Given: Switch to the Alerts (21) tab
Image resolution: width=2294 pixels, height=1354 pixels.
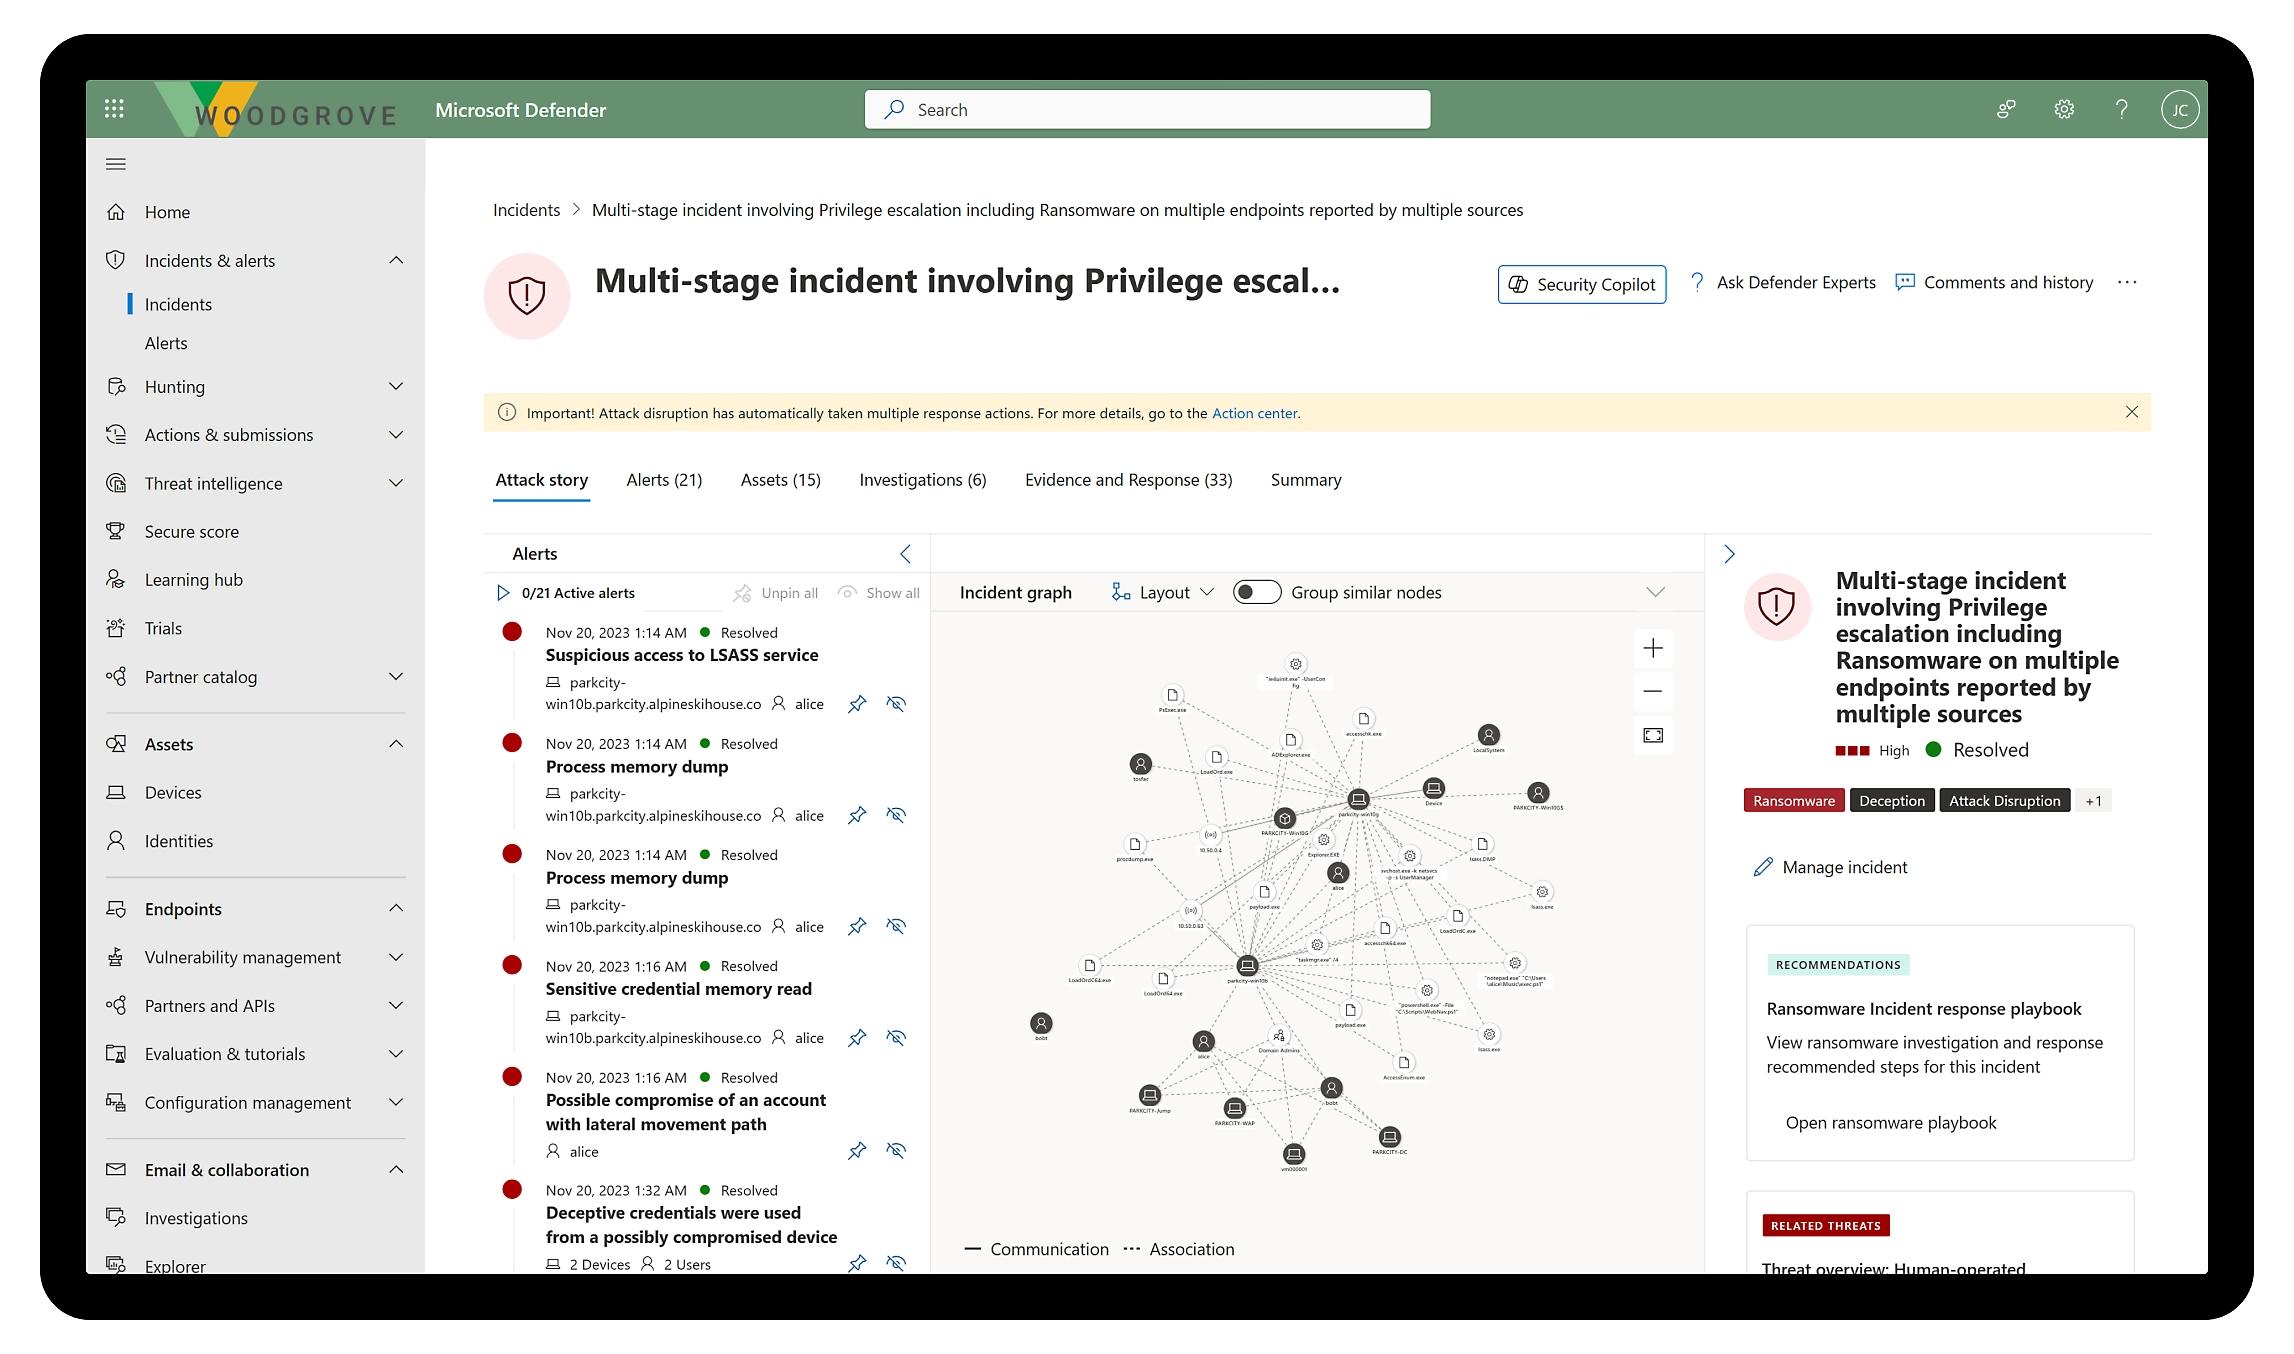Looking at the screenshot, I should pos(664,480).
